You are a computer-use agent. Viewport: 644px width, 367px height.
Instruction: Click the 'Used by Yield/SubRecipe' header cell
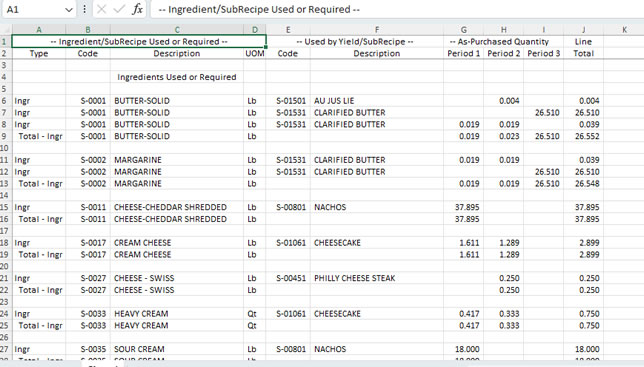(355, 41)
